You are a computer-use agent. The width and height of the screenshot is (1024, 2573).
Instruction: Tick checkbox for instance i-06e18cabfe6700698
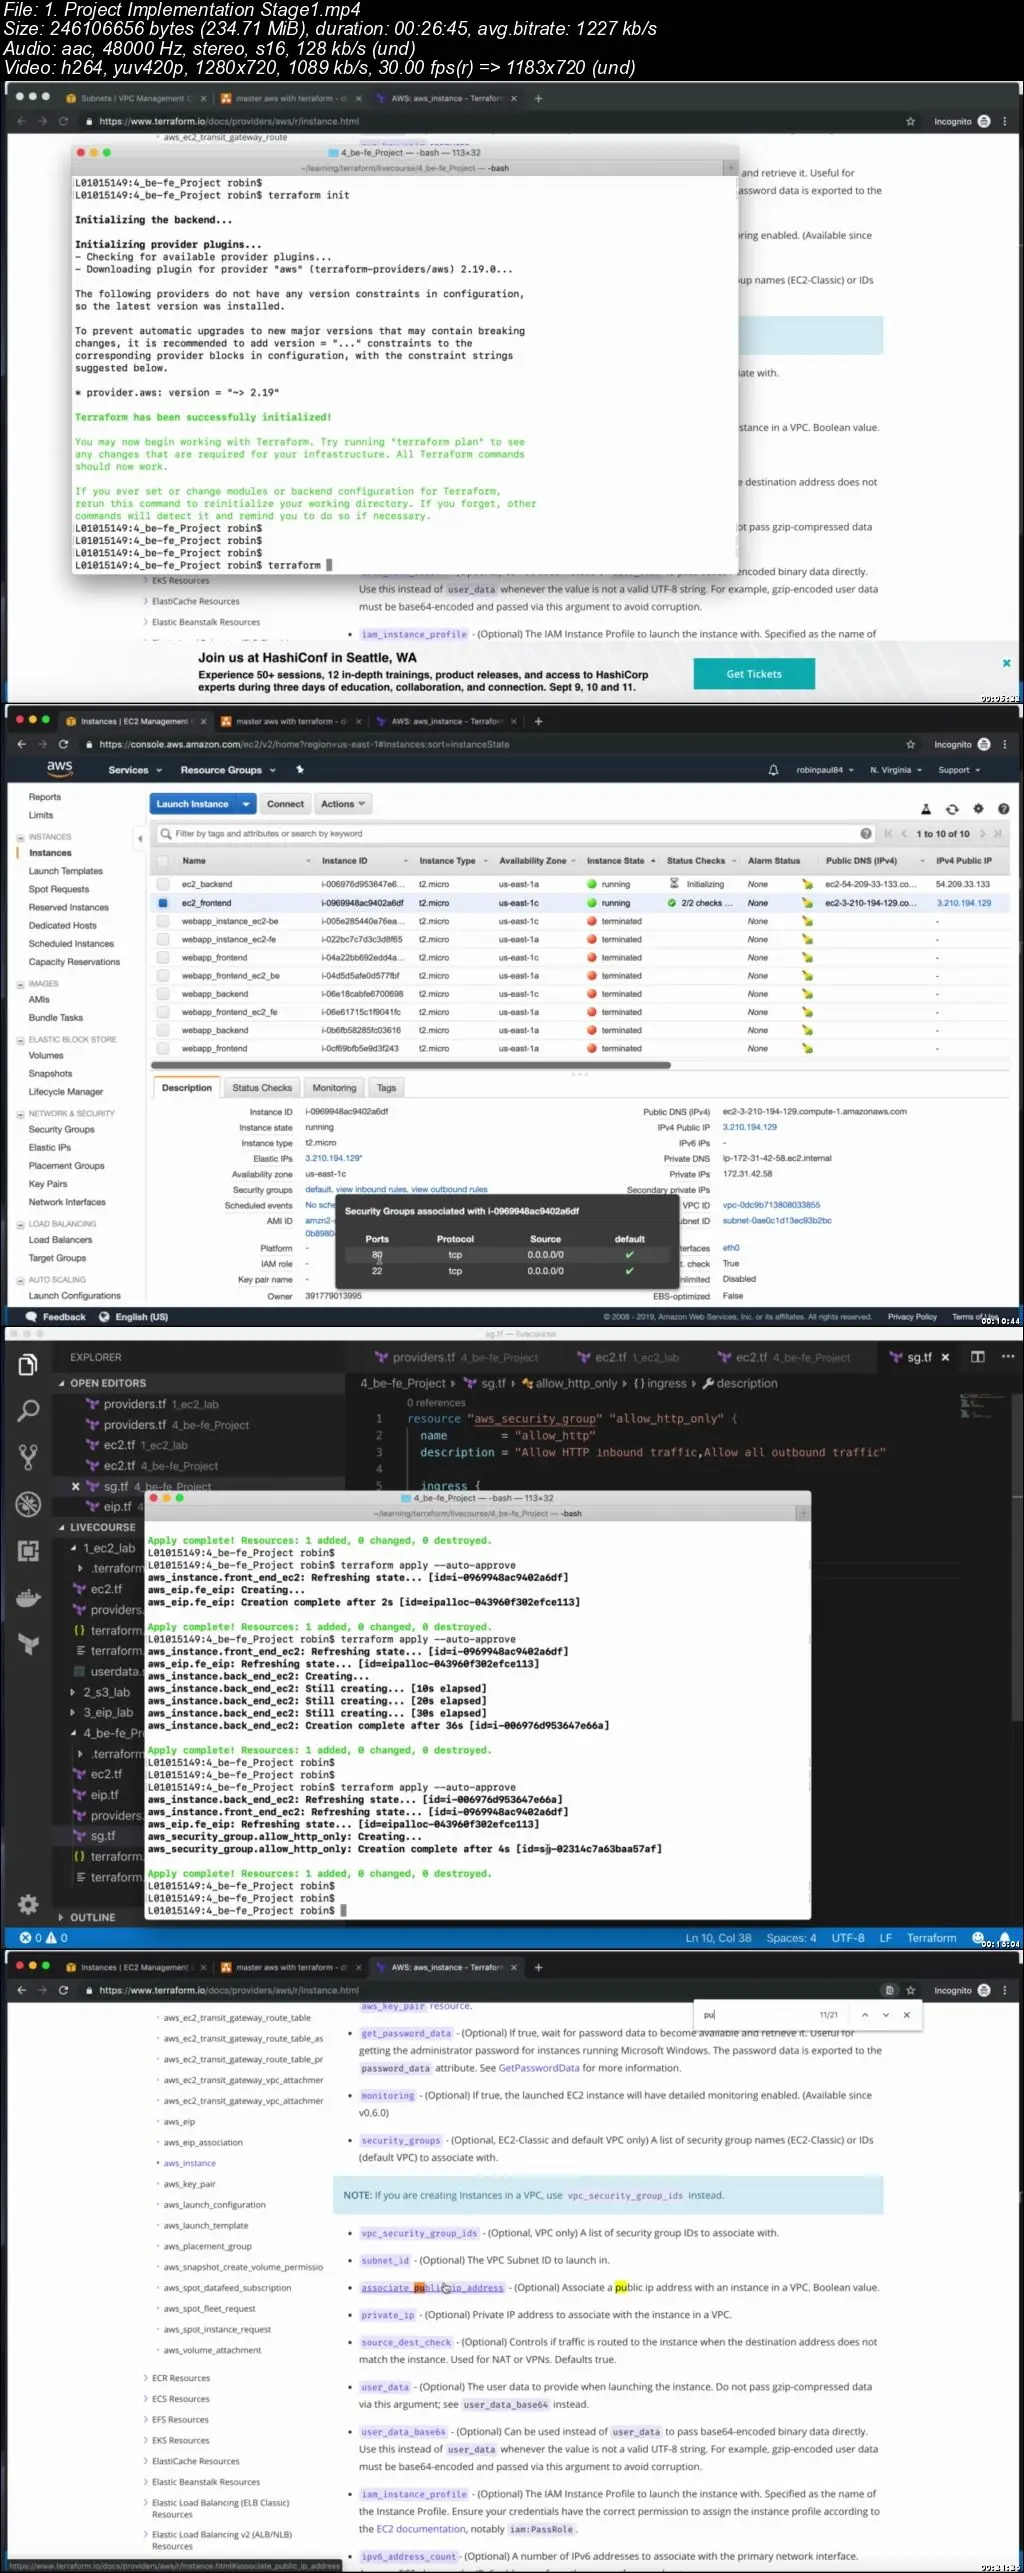tap(163, 994)
